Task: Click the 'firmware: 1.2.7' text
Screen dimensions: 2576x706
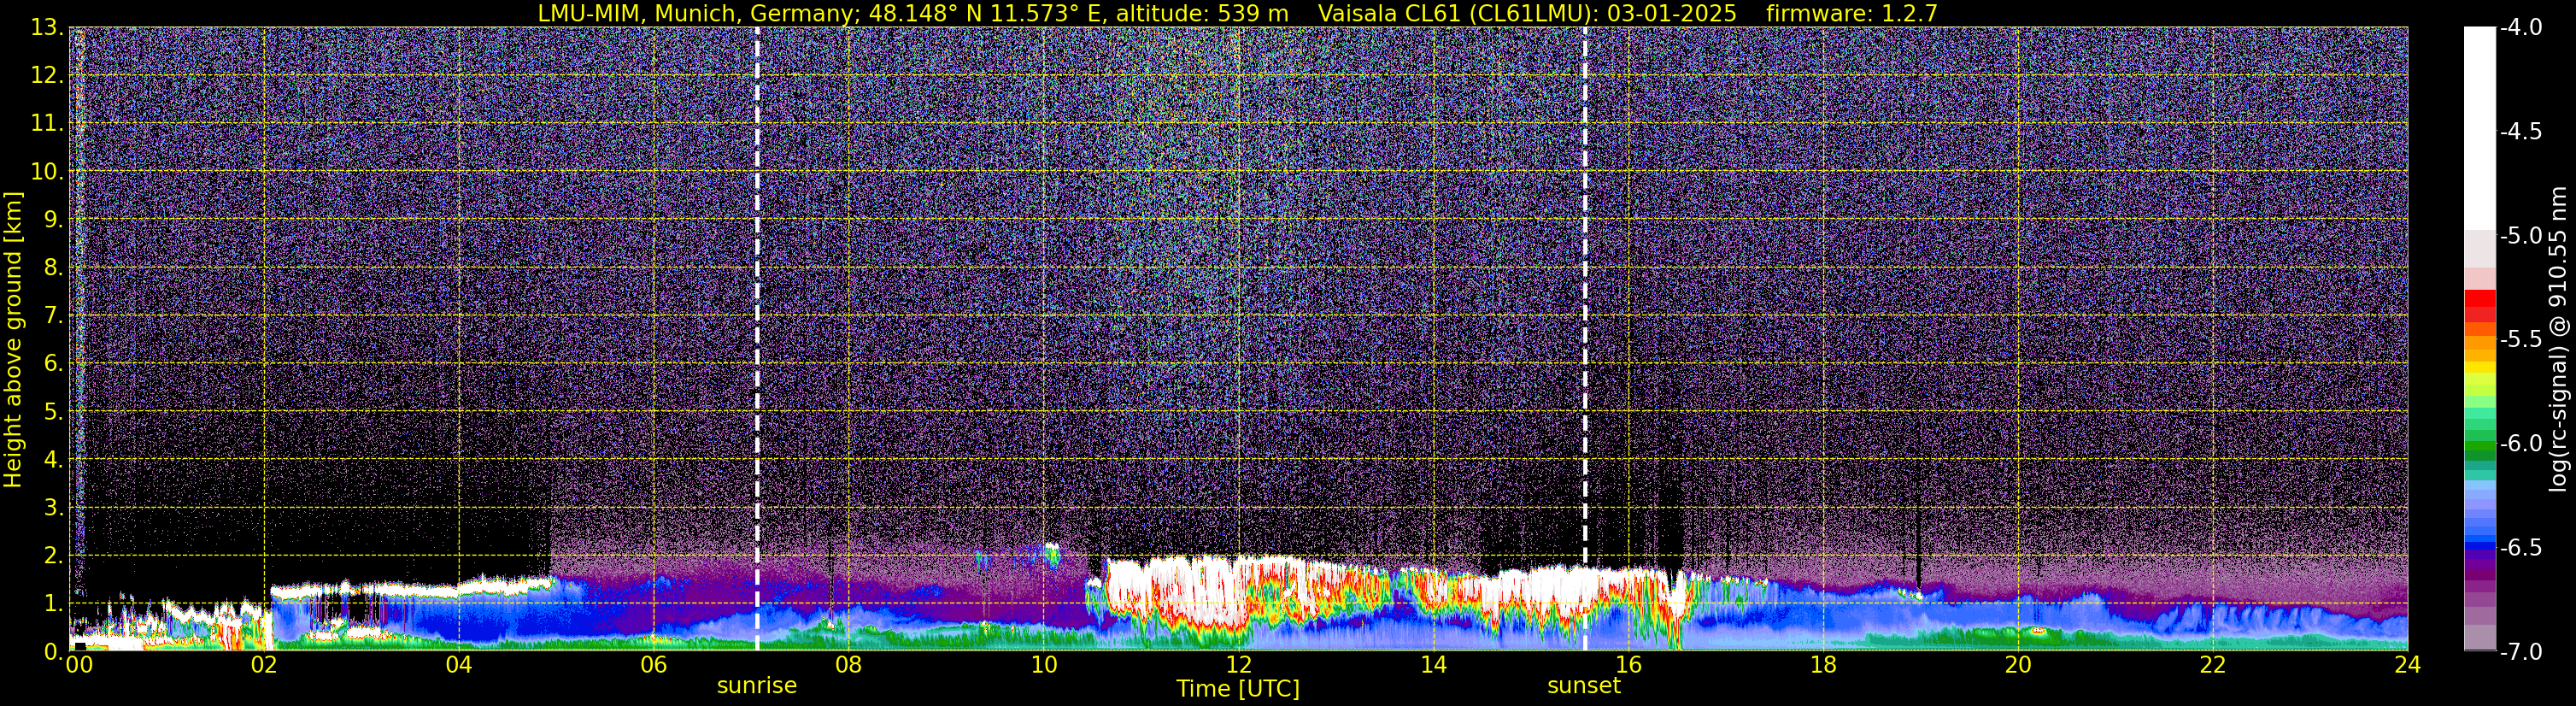Action: click(1852, 13)
